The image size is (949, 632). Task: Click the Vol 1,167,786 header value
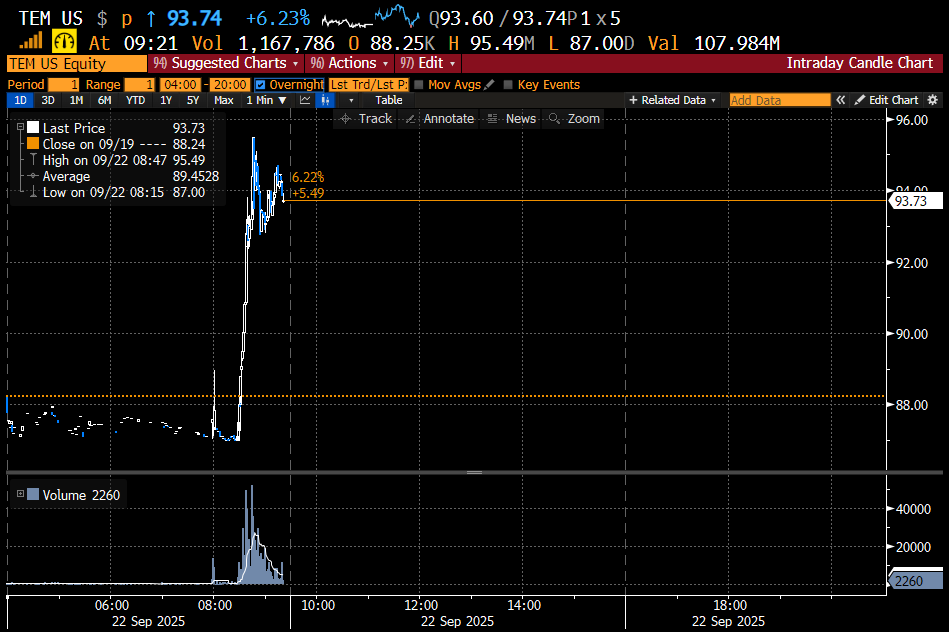coord(263,43)
